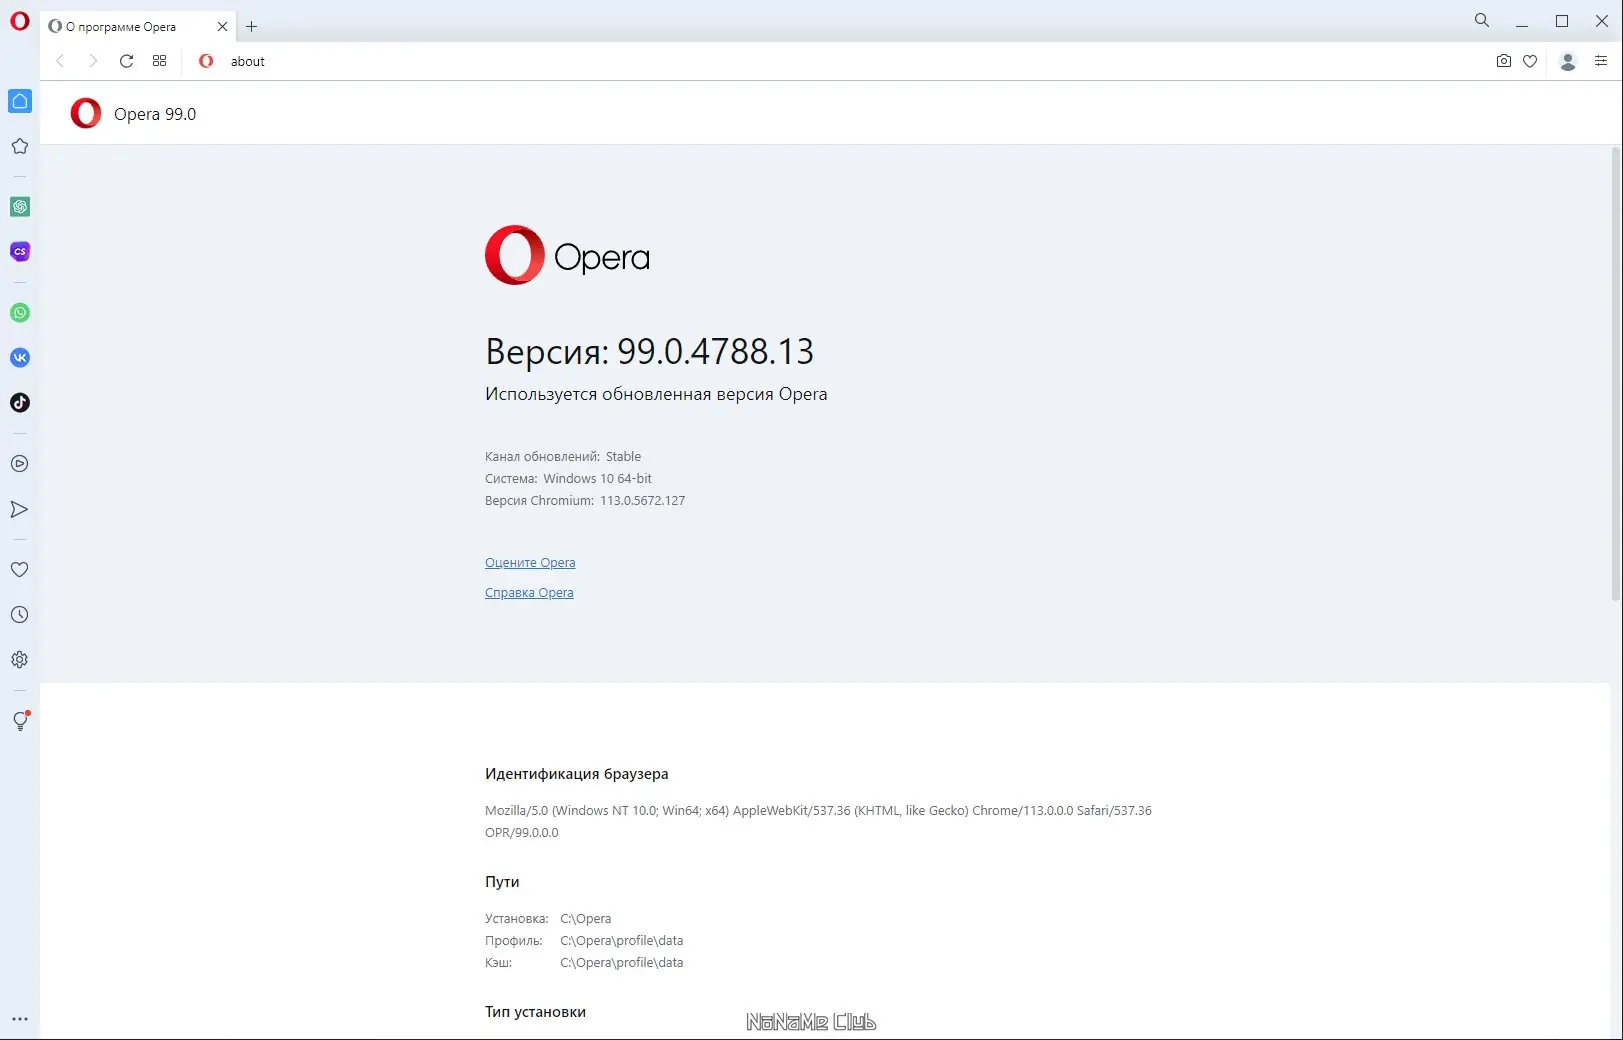1623x1040 pixels.
Task: Minimize the Opera window
Action: click(x=1522, y=21)
